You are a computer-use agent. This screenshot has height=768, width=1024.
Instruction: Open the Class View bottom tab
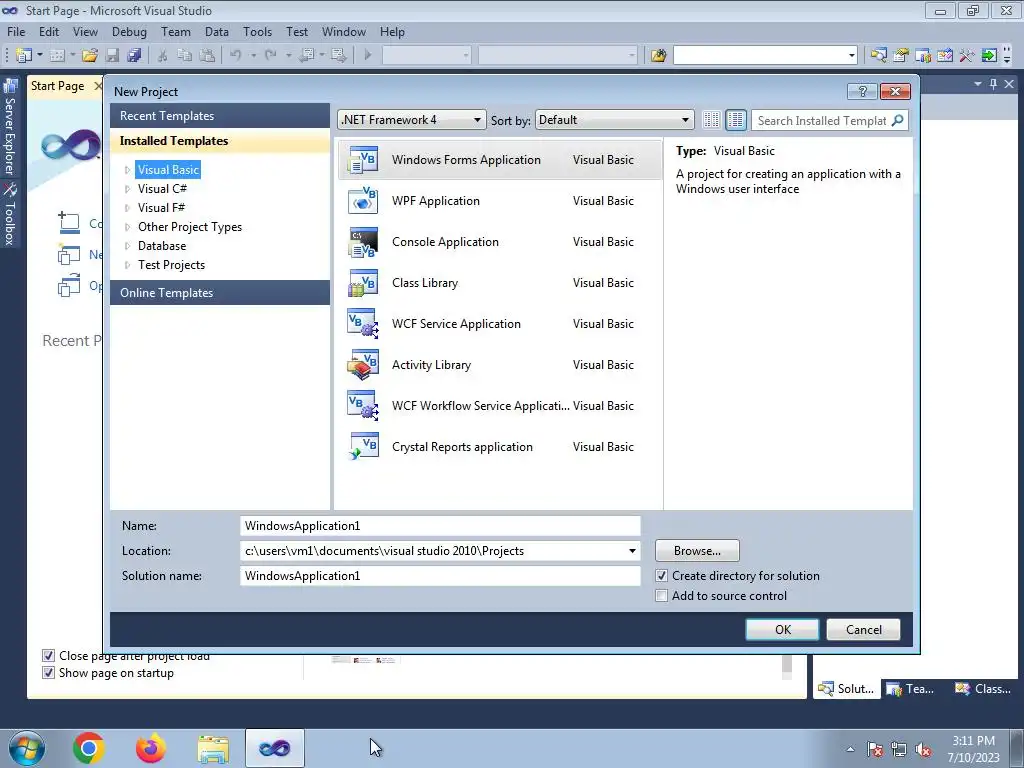(983, 688)
